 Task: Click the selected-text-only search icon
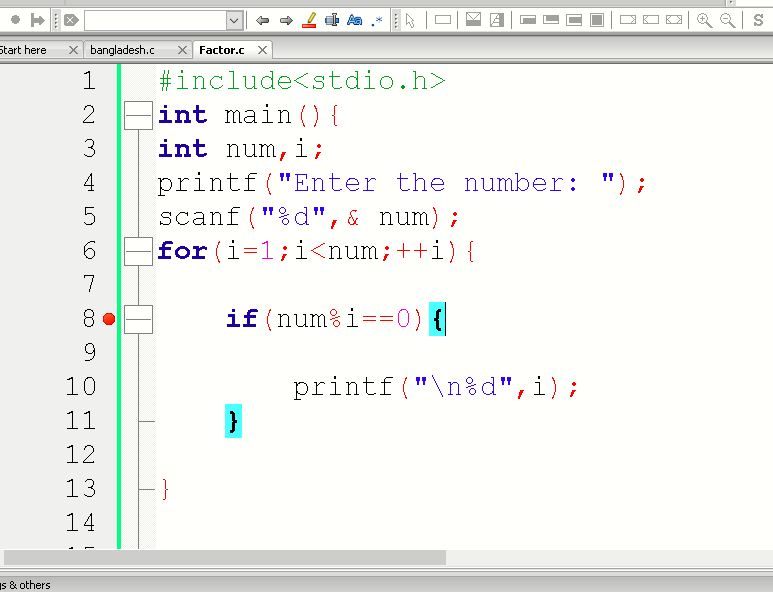point(332,20)
